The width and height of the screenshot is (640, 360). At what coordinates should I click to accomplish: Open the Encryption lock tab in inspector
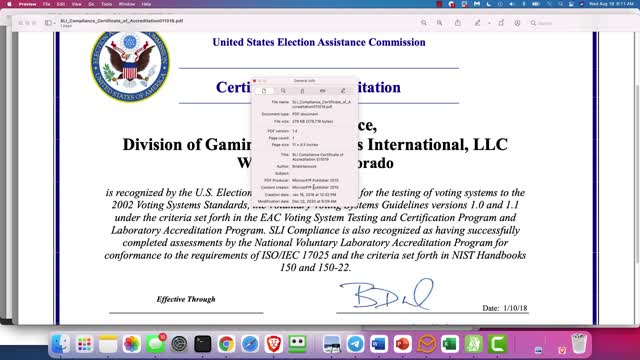pos(302,91)
